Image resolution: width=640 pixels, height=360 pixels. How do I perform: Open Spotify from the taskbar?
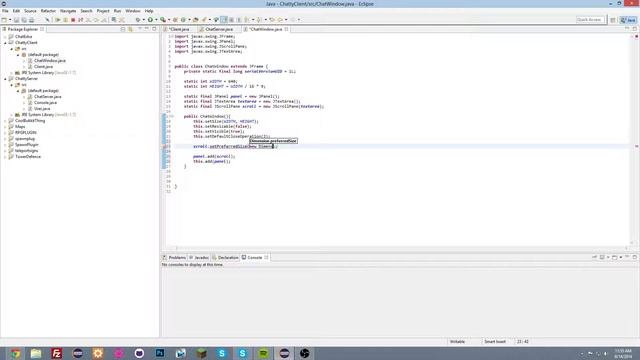click(263, 353)
